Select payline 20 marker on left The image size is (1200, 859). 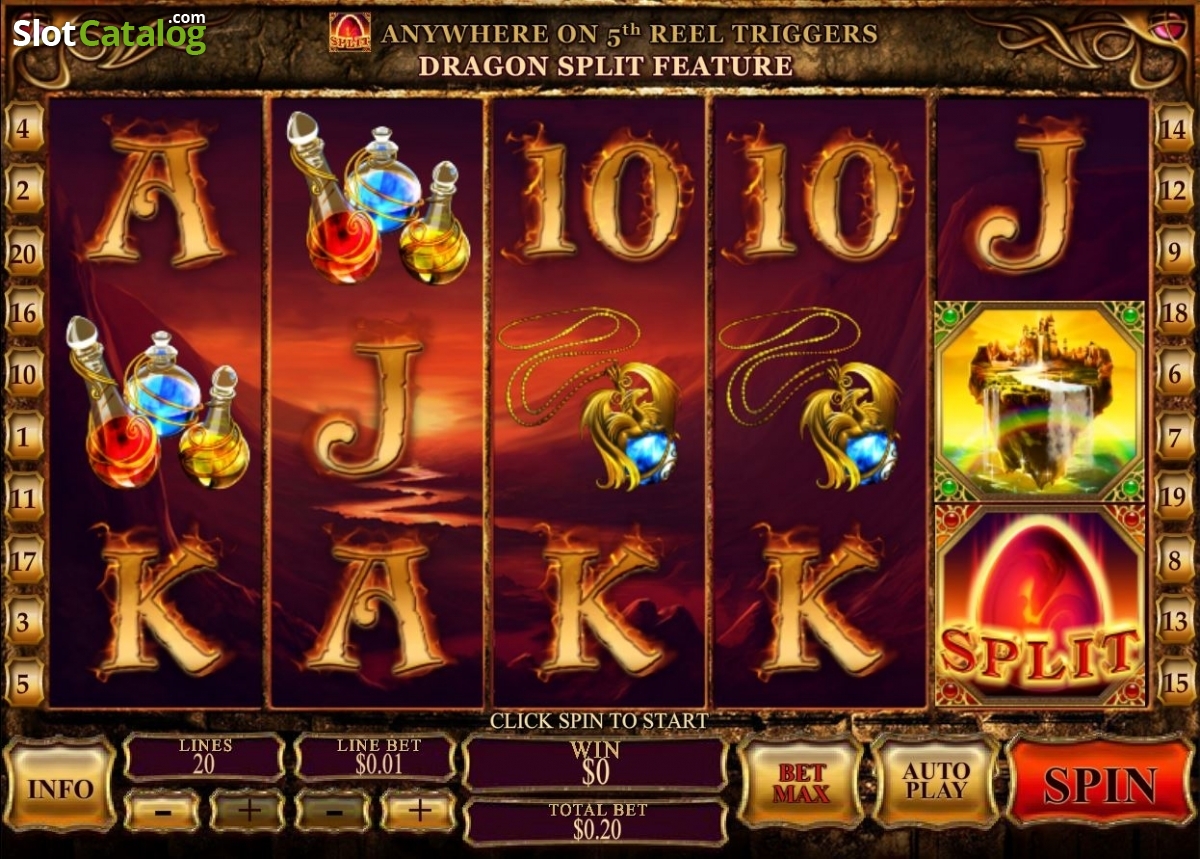tap(24, 252)
